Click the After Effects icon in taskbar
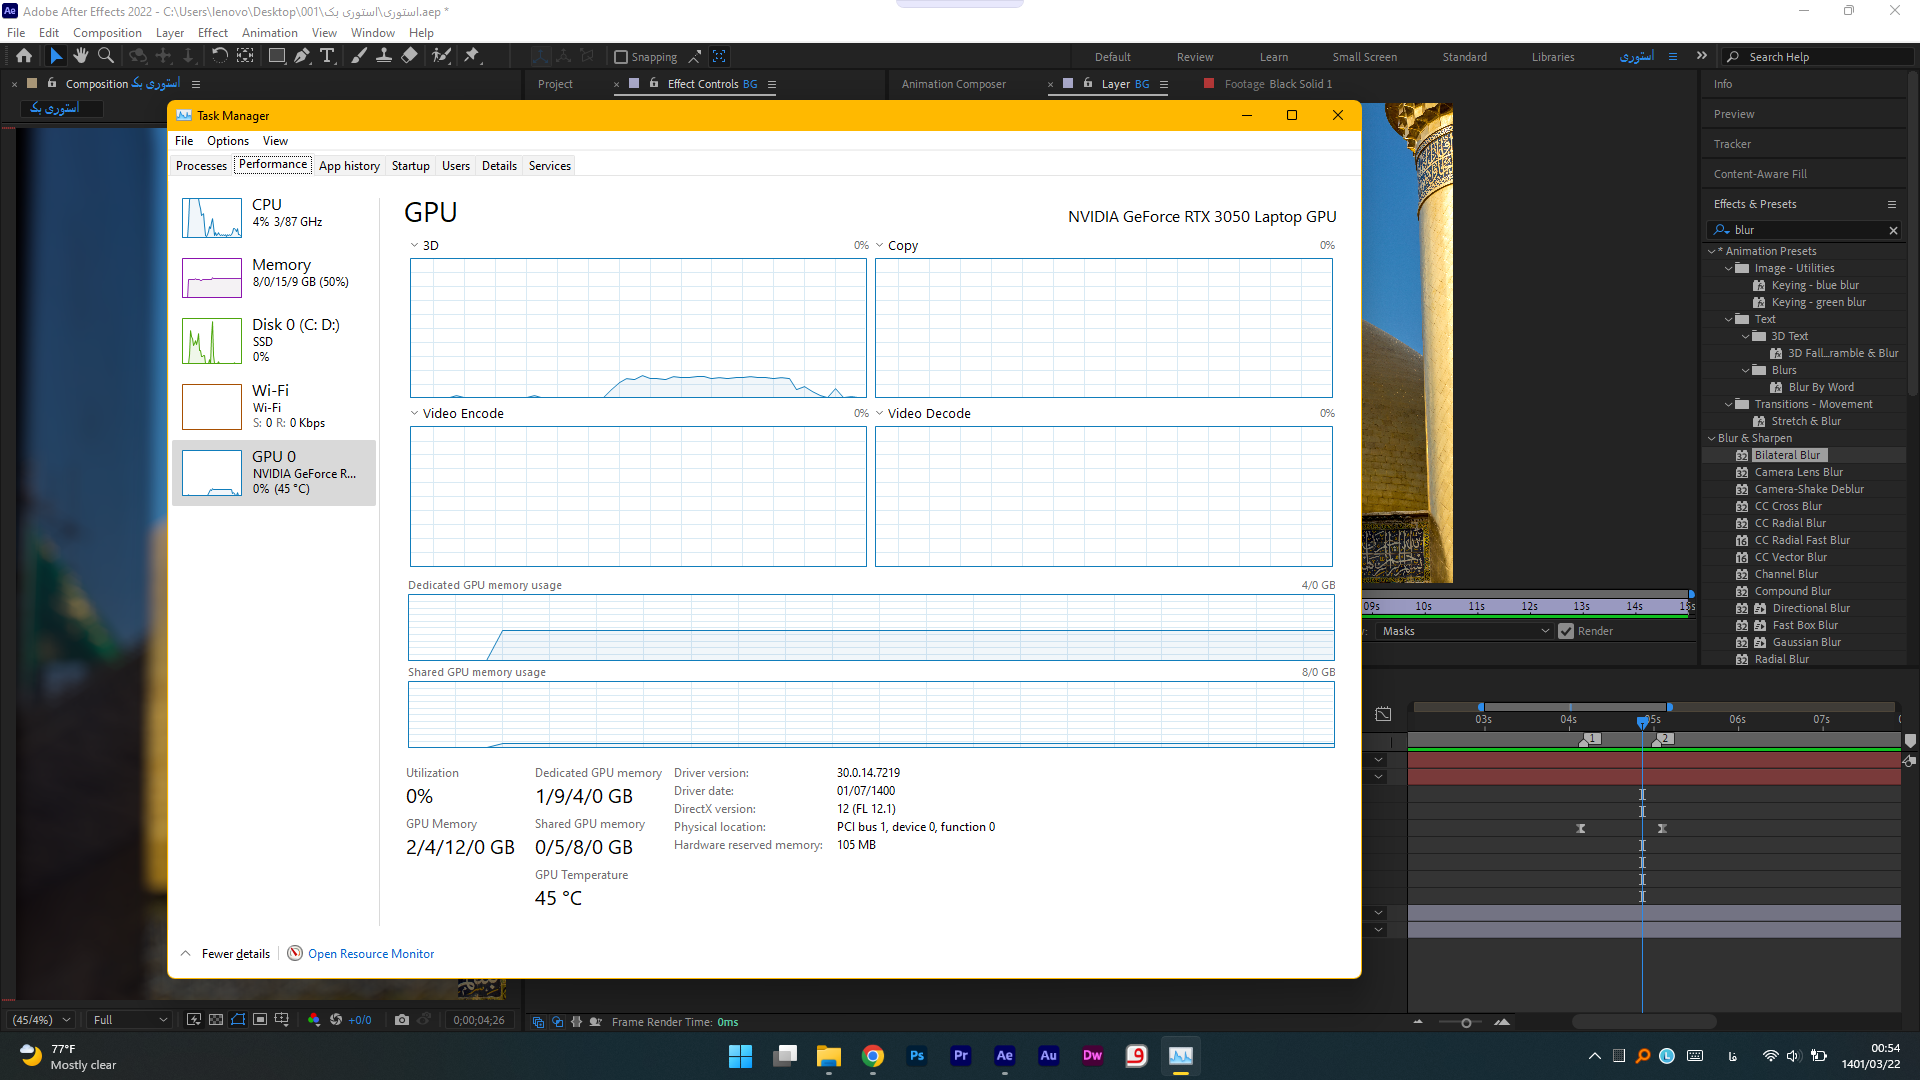Screen dimensions: 1920x1080 coord(1004,1054)
